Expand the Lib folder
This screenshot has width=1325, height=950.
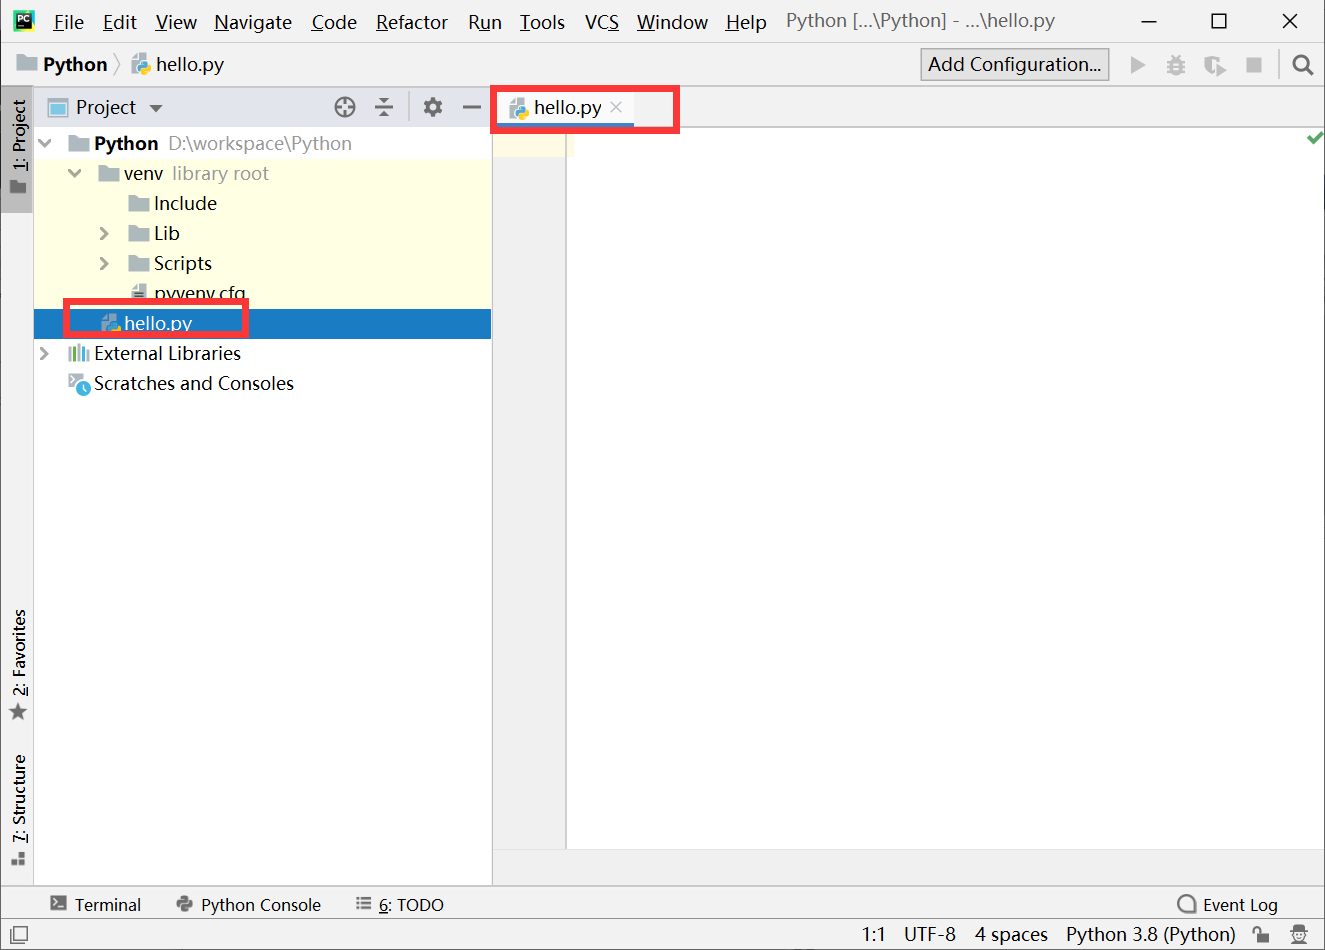click(103, 233)
